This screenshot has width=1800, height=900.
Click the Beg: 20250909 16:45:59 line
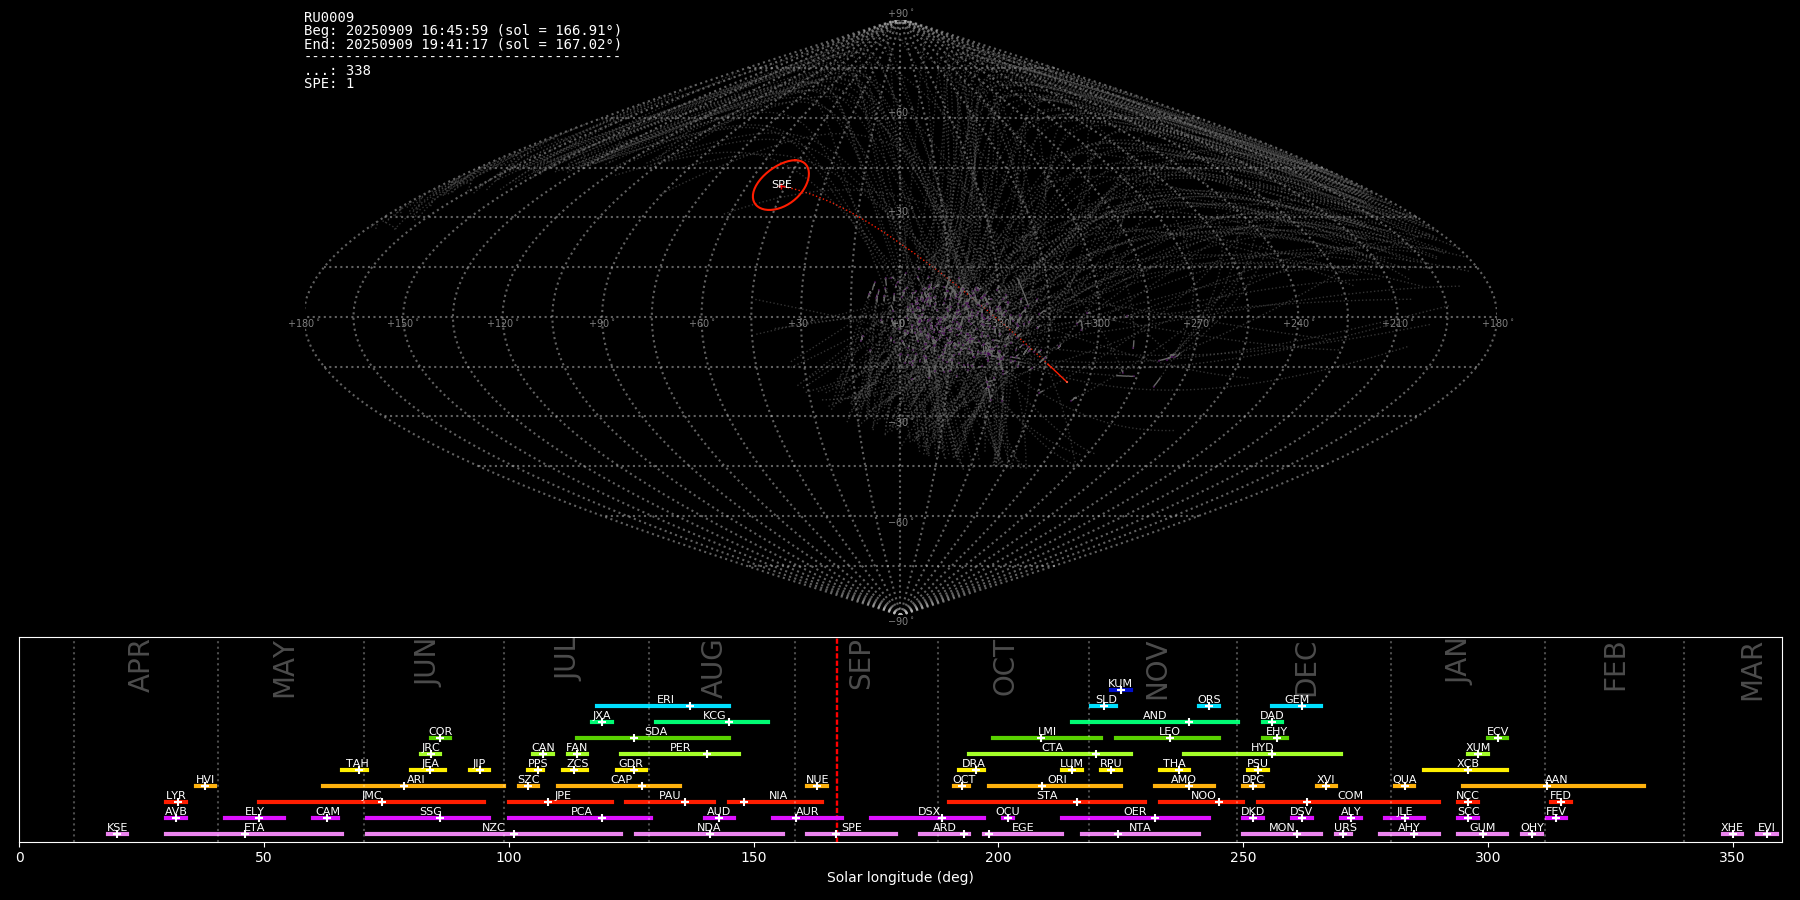coord(463,31)
